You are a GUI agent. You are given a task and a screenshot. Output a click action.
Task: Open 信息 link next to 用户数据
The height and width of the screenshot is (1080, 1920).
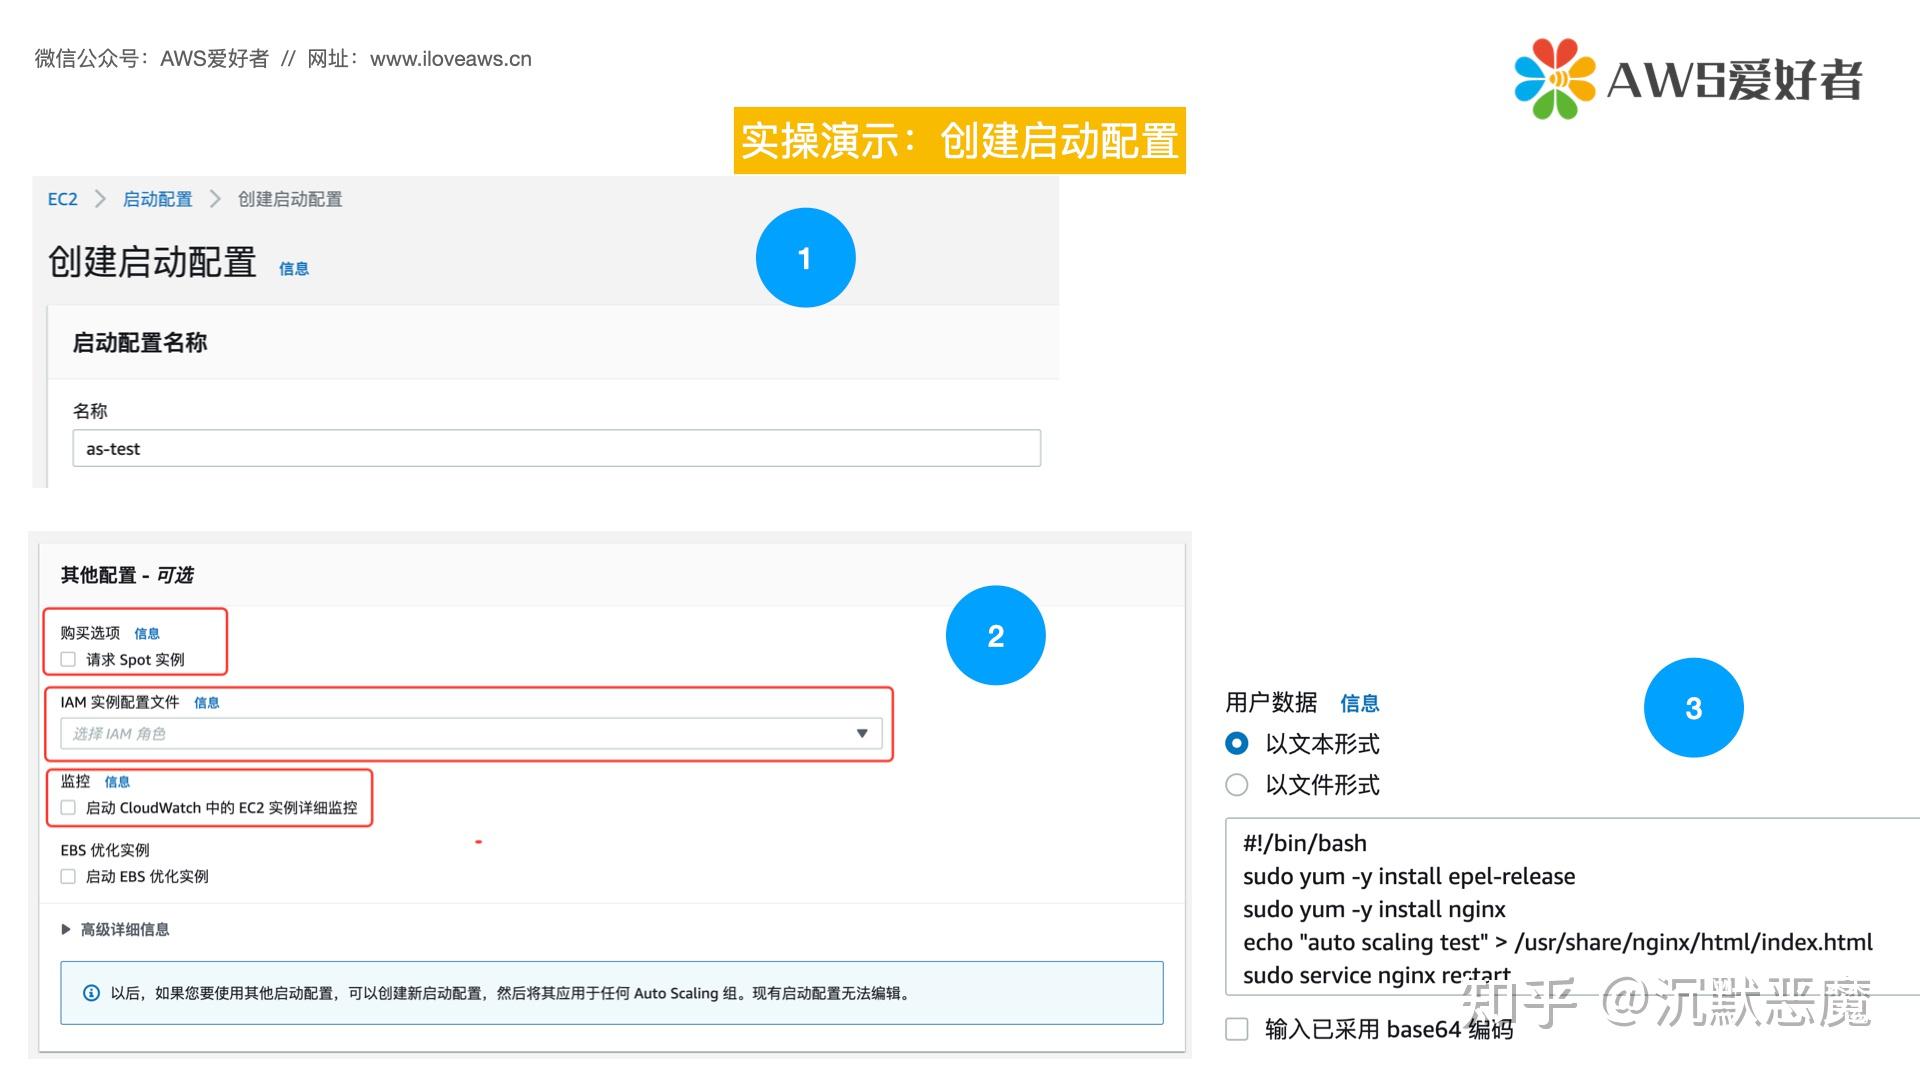pos(1359,703)
